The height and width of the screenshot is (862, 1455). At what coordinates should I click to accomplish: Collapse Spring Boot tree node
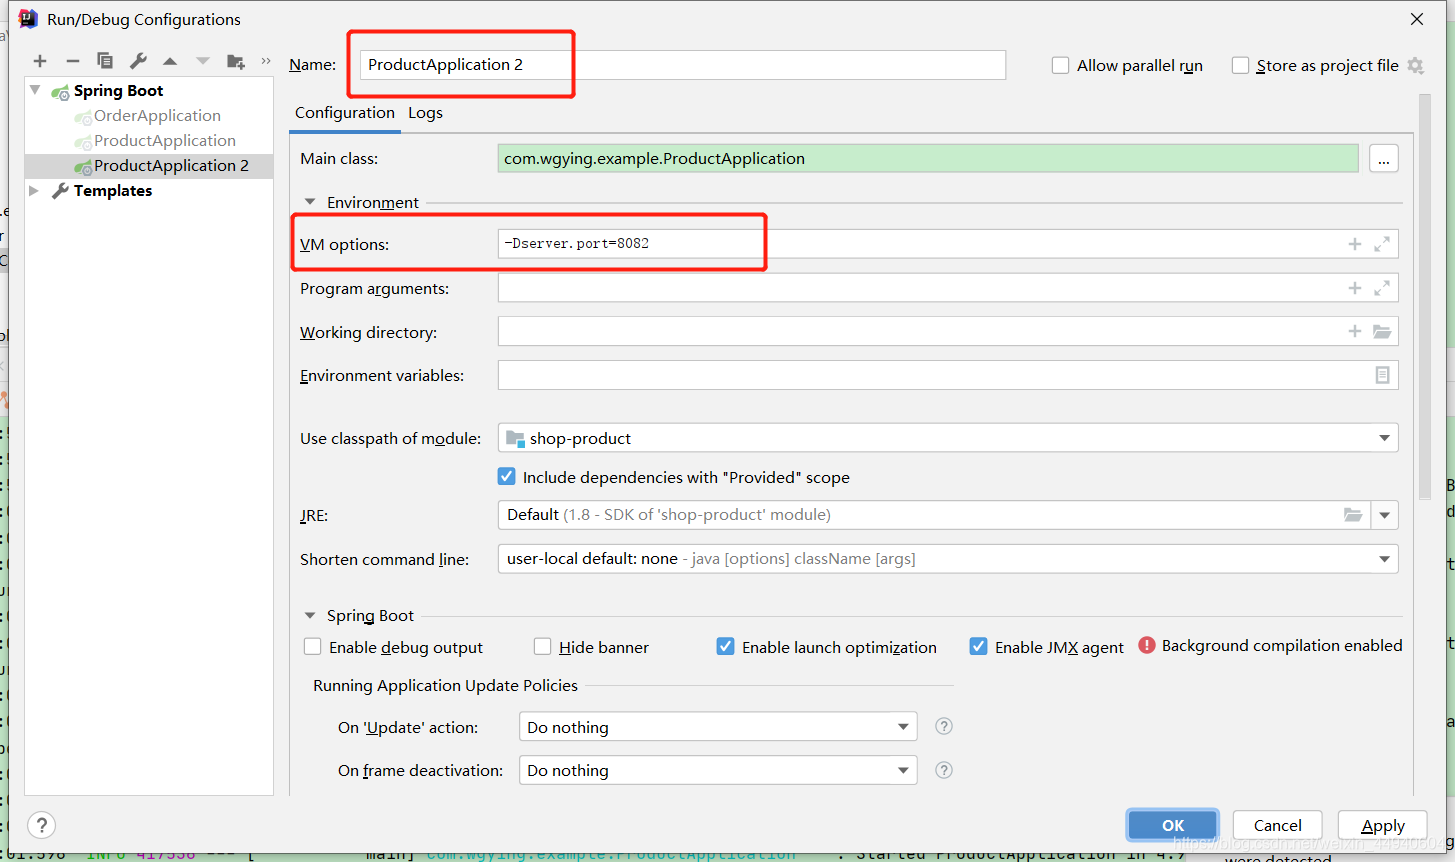pyautogui.click(x=35, y=90)
